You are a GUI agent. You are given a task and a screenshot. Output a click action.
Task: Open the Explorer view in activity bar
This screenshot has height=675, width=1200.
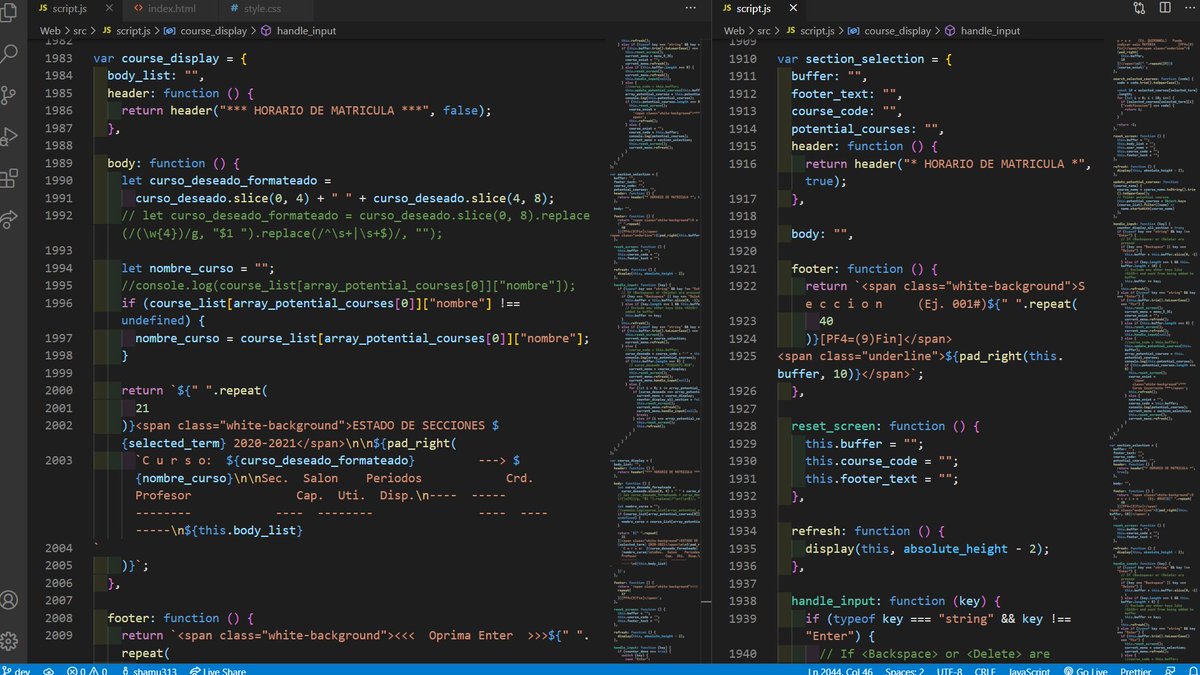(x=10, y=14)
